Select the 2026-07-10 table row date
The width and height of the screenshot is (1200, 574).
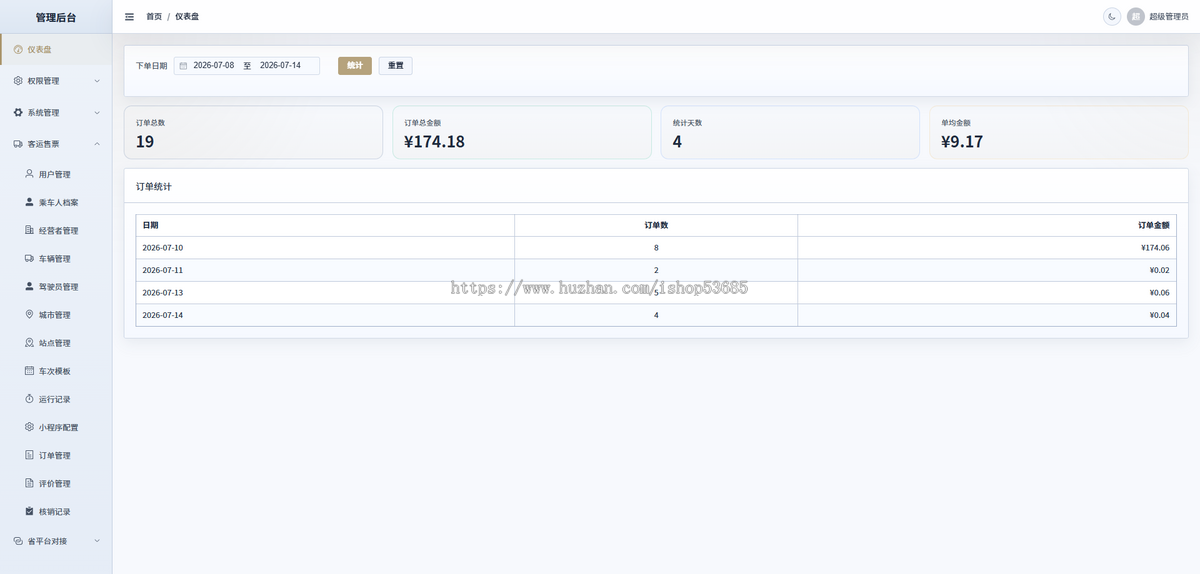click(x=163, y=248)
